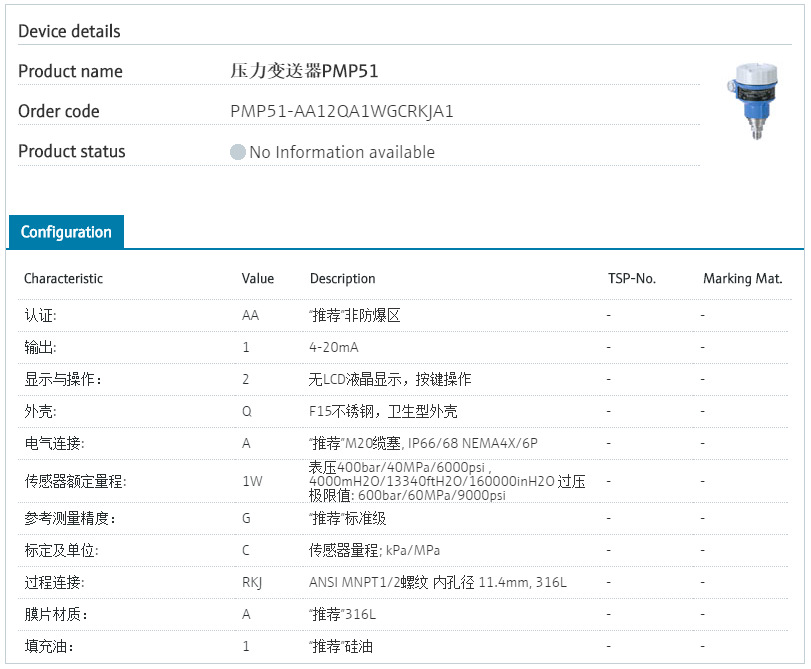Click the Product status field label
The image size is (811, 669).
point(72,151)
